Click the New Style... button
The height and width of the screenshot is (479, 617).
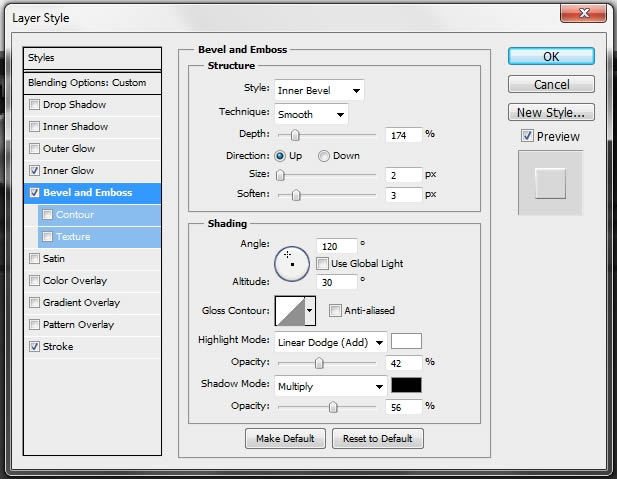click(551, 113)
